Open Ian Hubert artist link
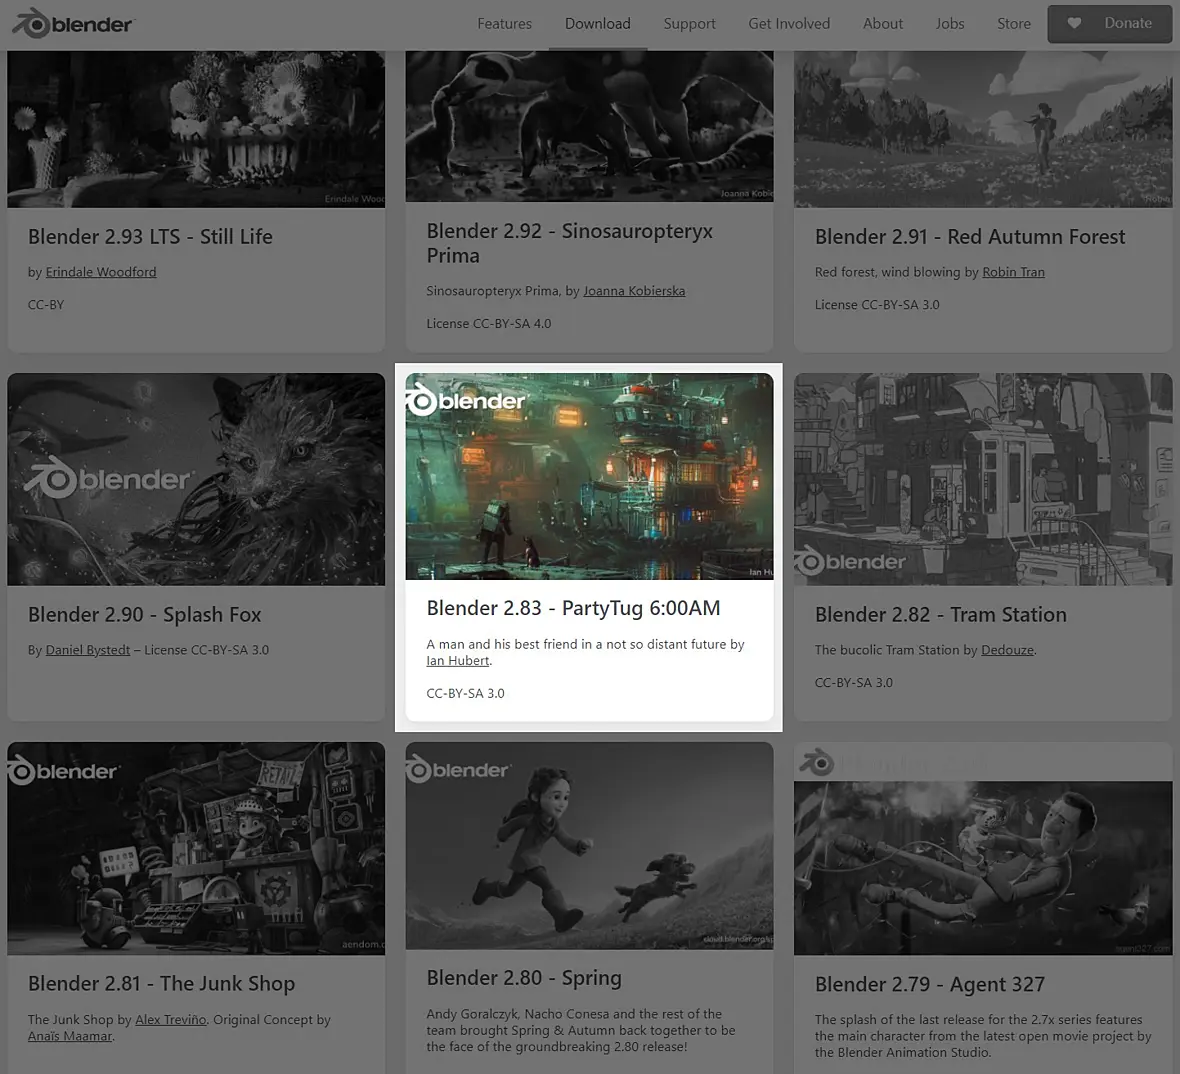This screenshot has width=1180, height=1074. tap(458, 661)
